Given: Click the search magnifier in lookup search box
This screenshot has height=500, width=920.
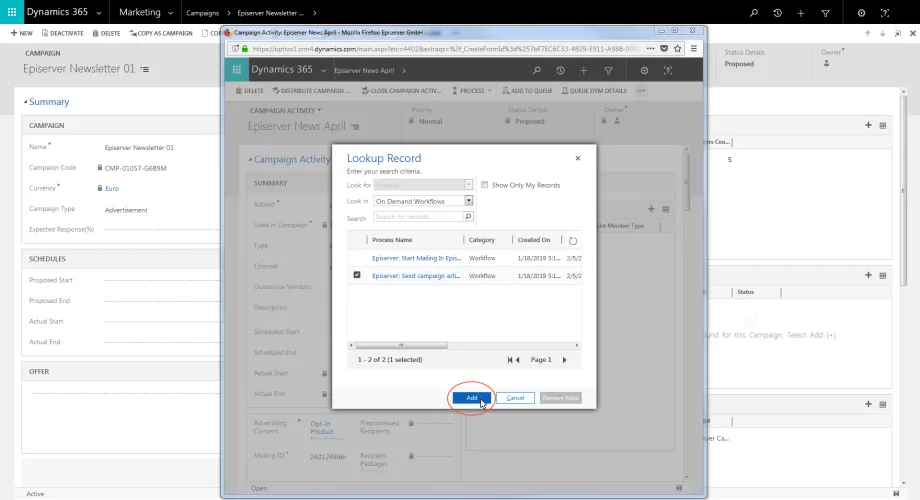Looking at the screenshot, I should 468,217.
